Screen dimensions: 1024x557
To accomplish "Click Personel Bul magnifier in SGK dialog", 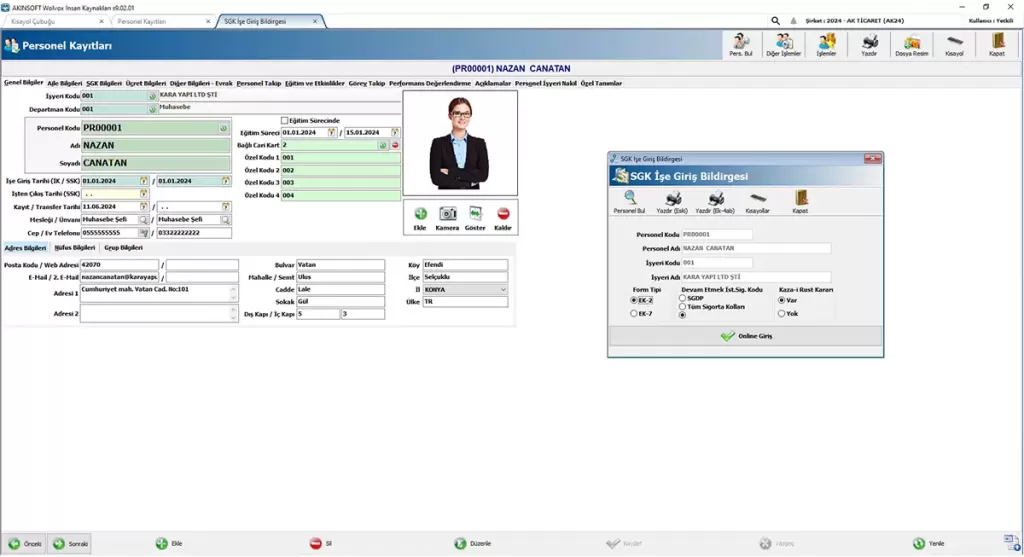I will (x=630, y=202).
